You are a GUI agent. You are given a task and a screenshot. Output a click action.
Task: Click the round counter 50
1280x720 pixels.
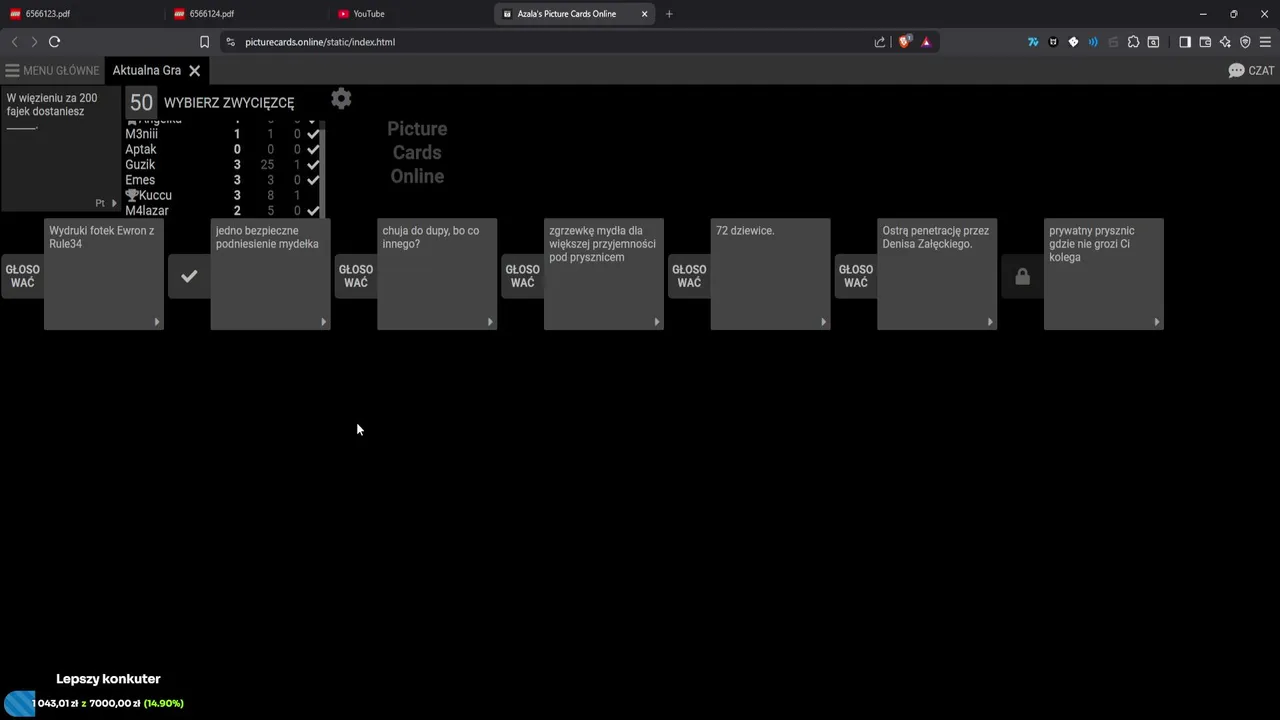coord(142,102)
